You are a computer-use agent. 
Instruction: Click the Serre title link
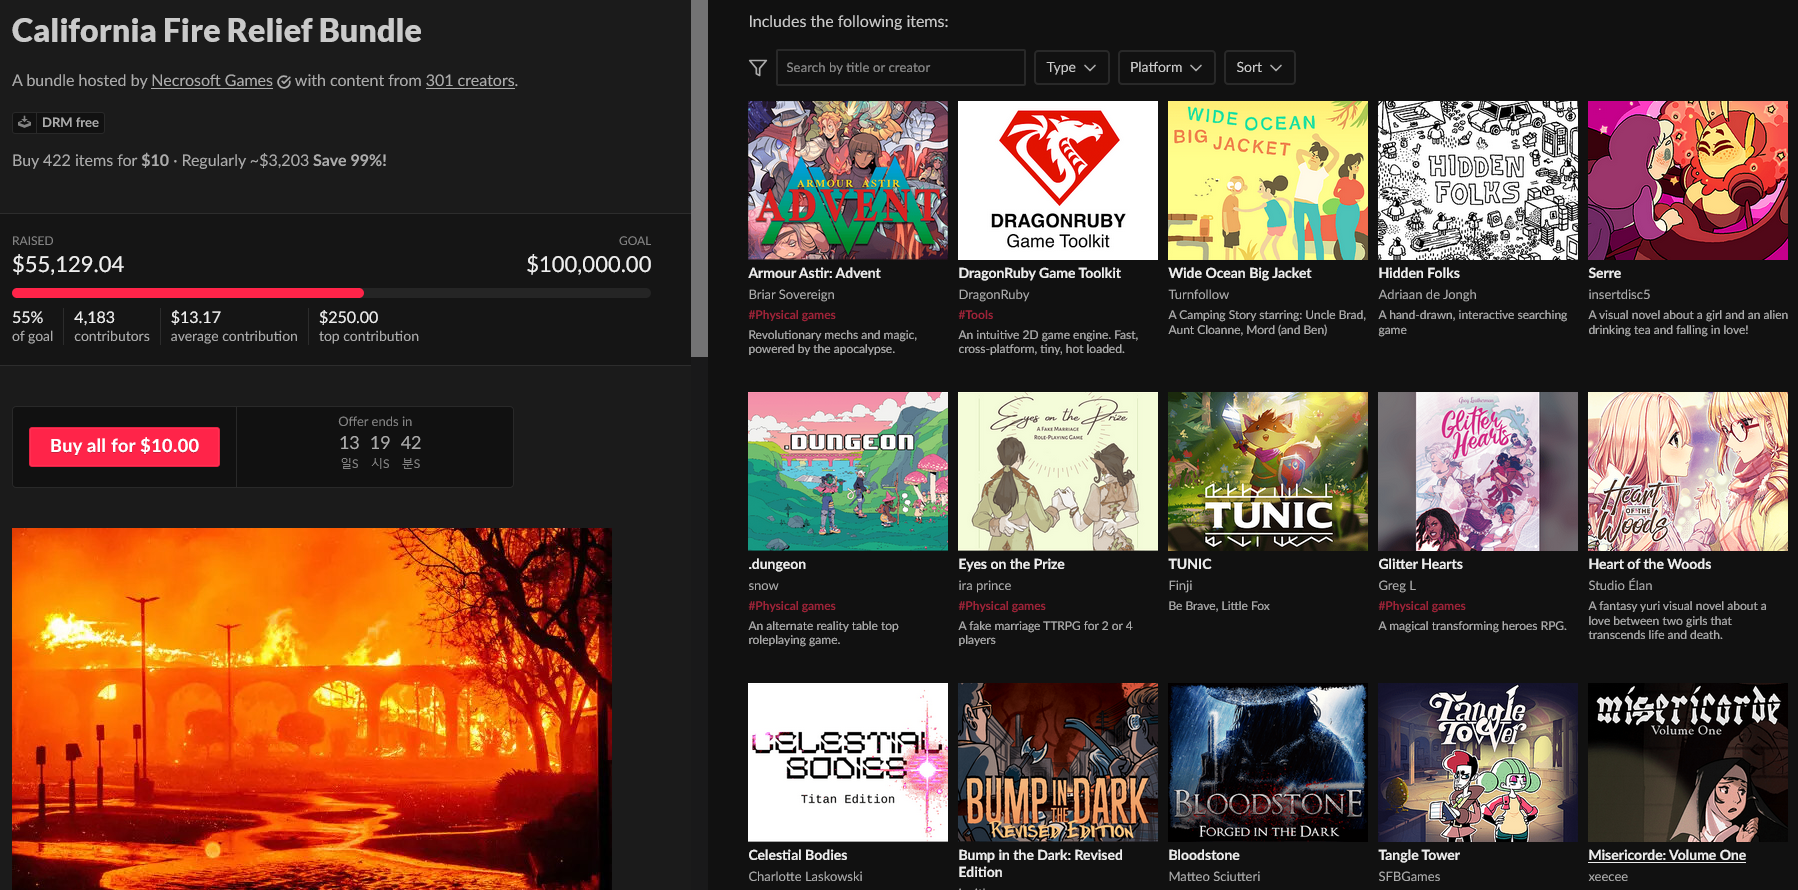(x=1604, y=273)
